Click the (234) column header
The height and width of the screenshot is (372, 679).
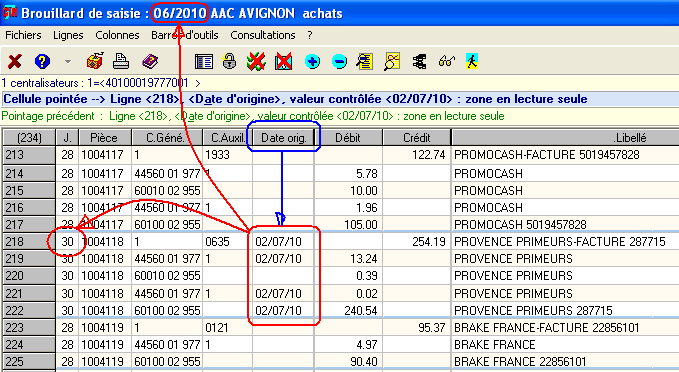coord(29,138)
